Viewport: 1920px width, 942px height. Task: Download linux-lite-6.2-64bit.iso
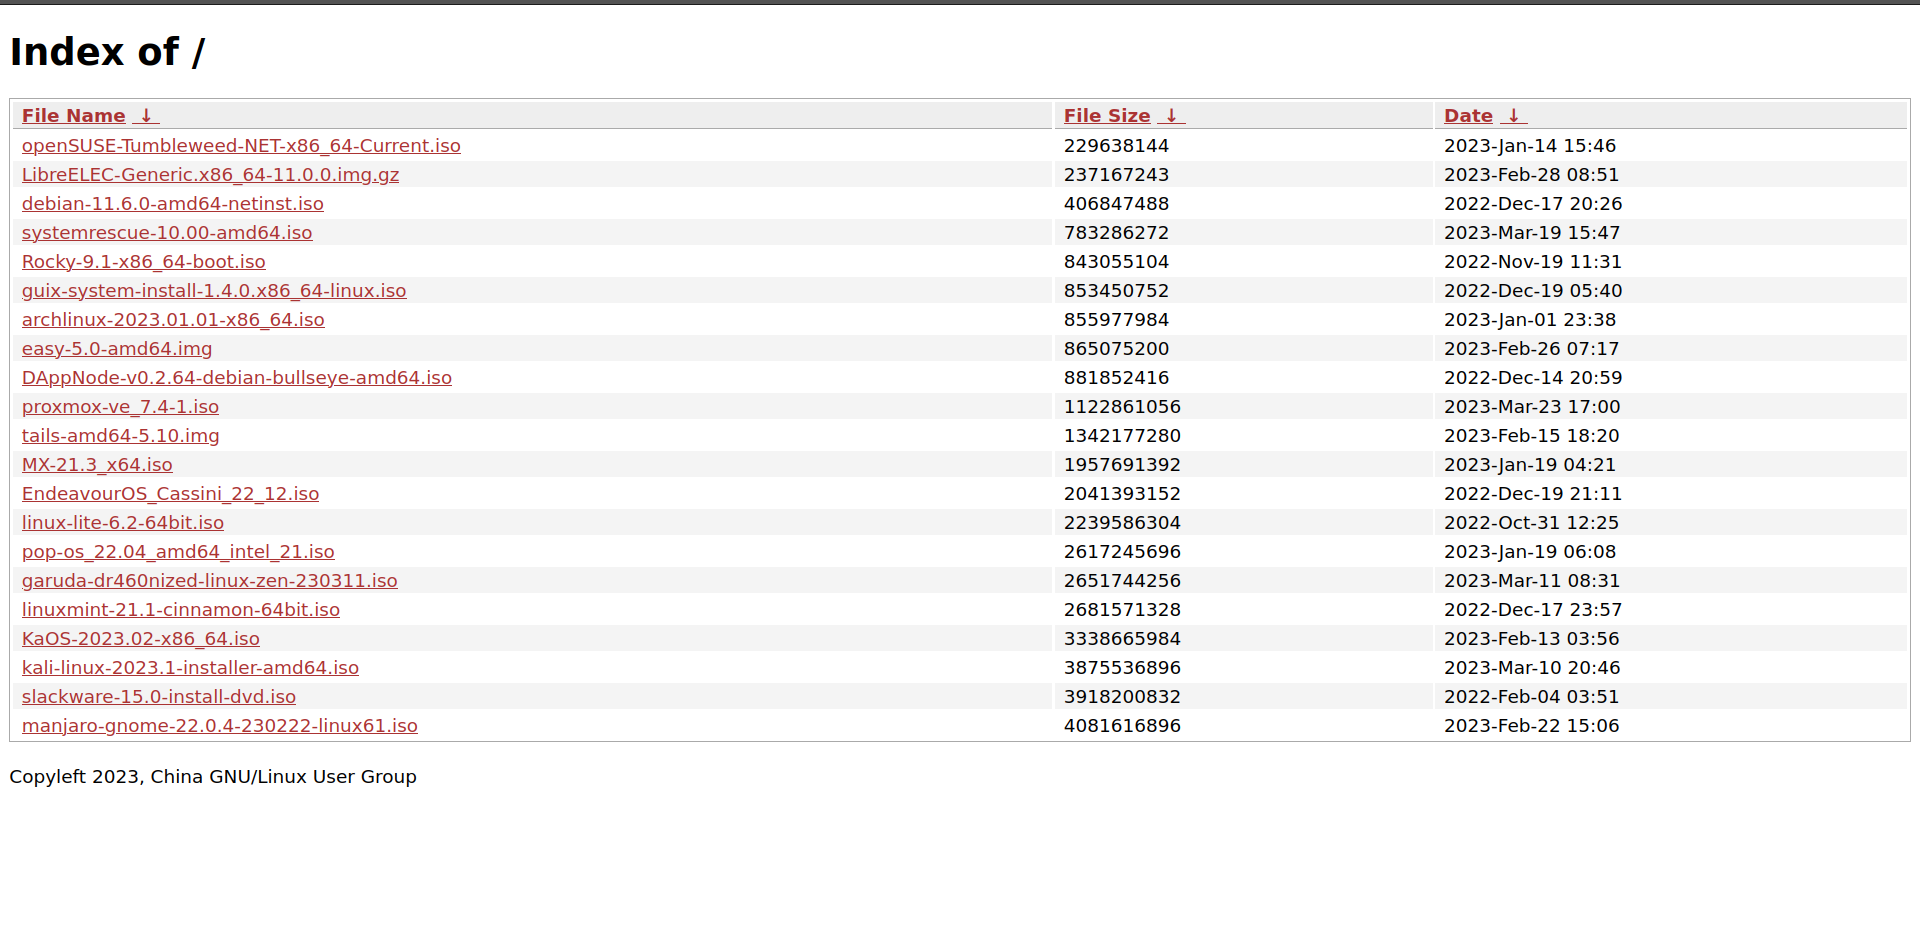coord(123,523)
